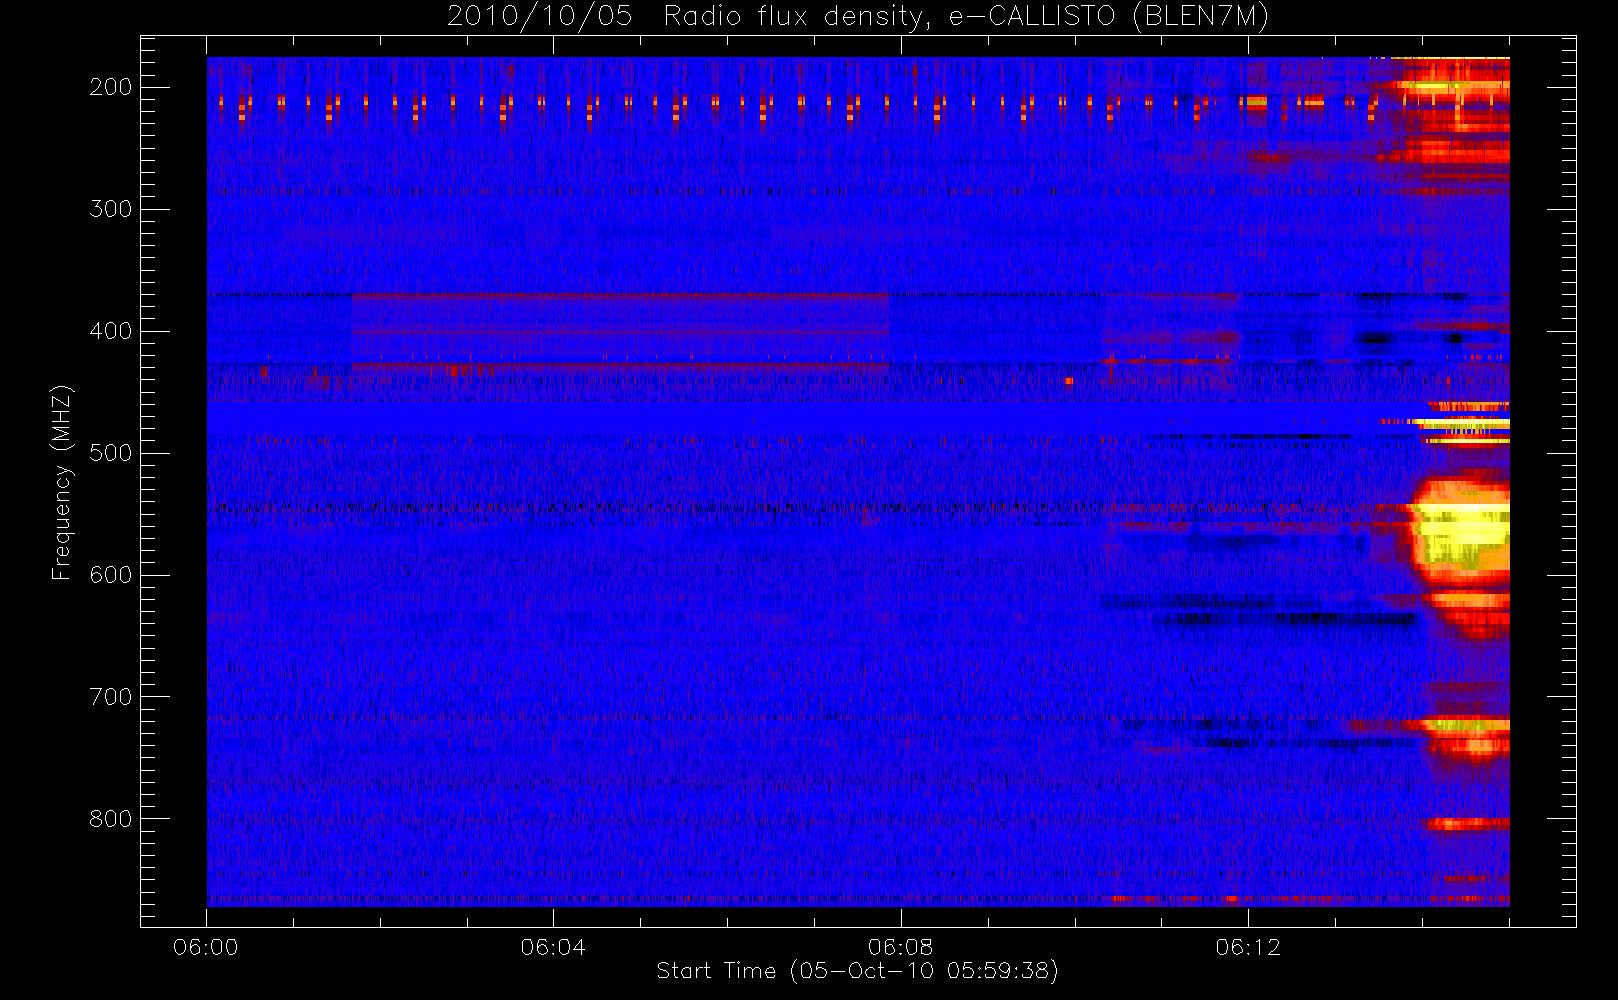Click the 06:04 time tick label
1618x1000 pixels.
553,947
